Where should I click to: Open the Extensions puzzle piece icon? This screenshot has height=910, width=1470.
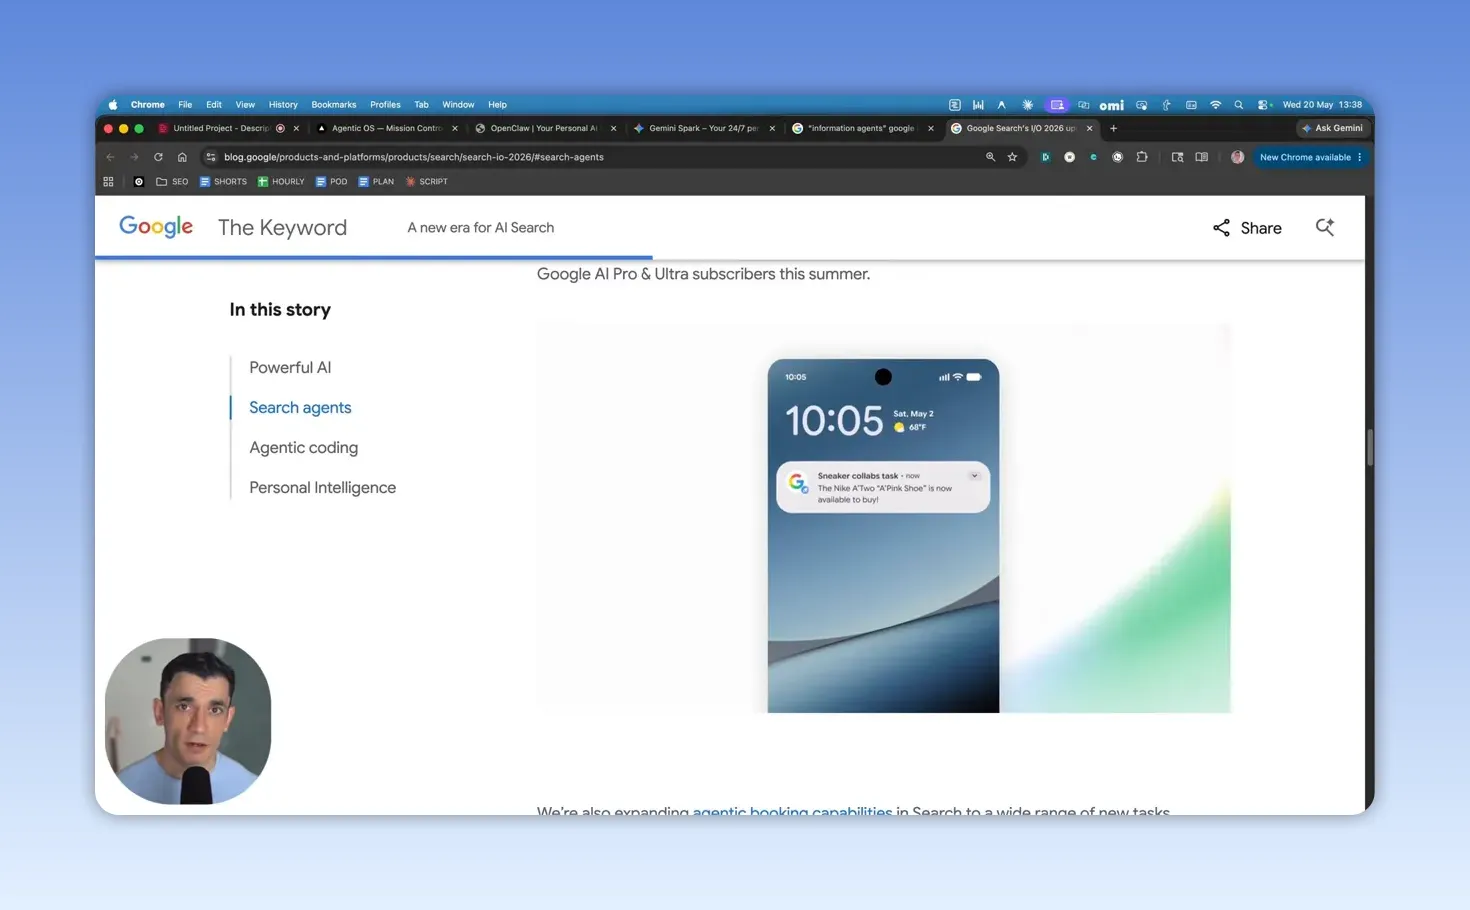click(1142, 157)
